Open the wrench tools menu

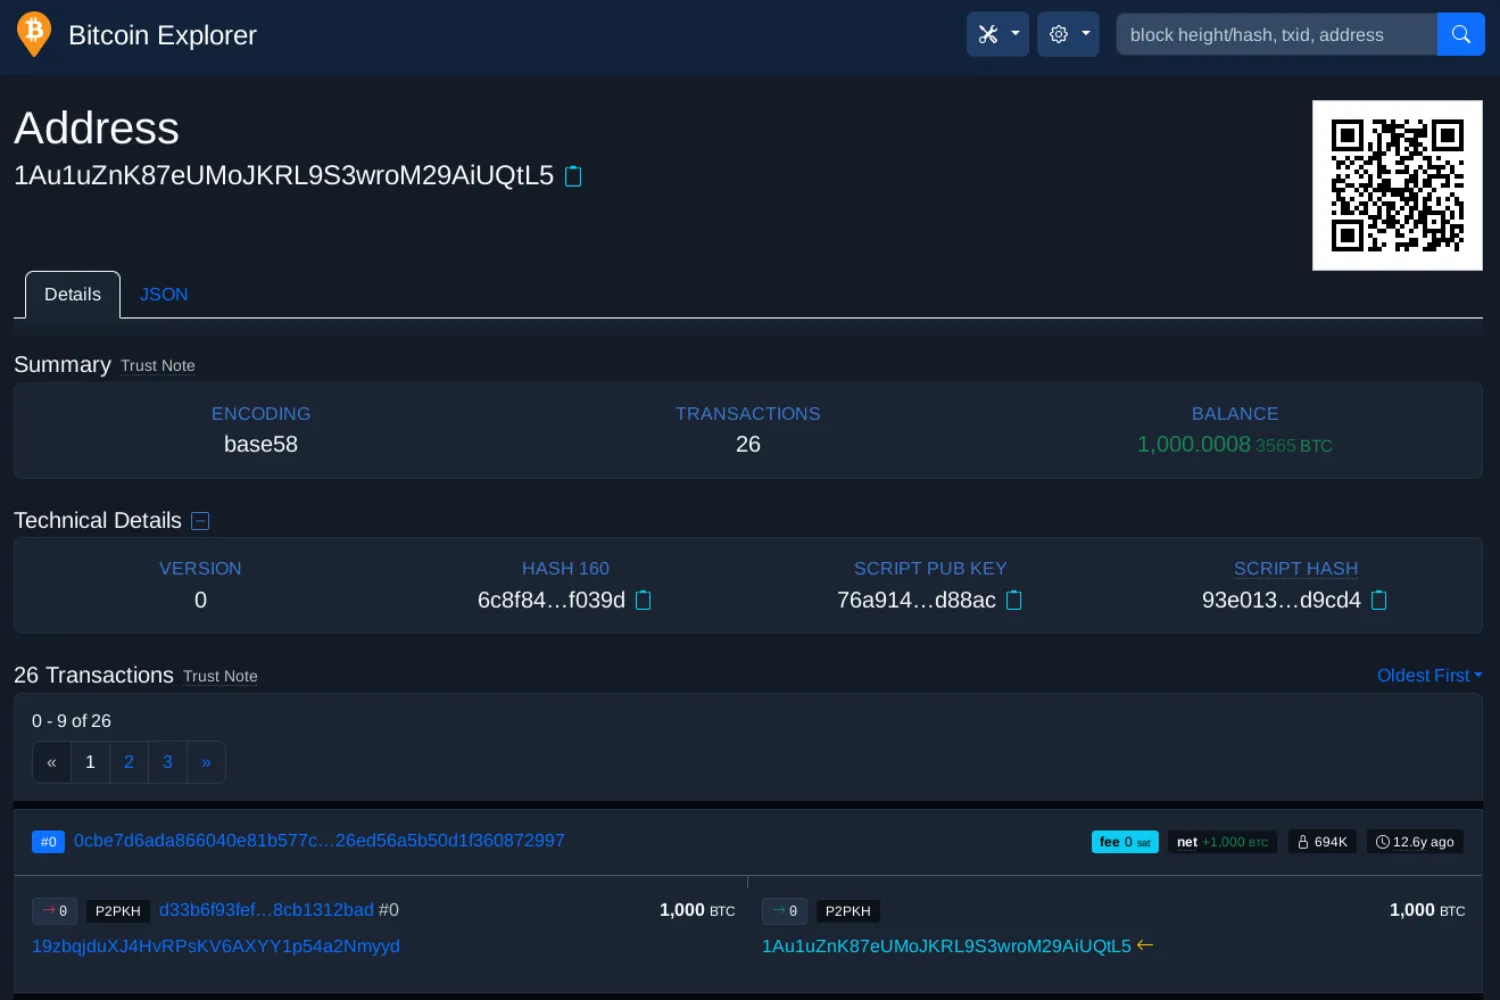tap(990, 33)
